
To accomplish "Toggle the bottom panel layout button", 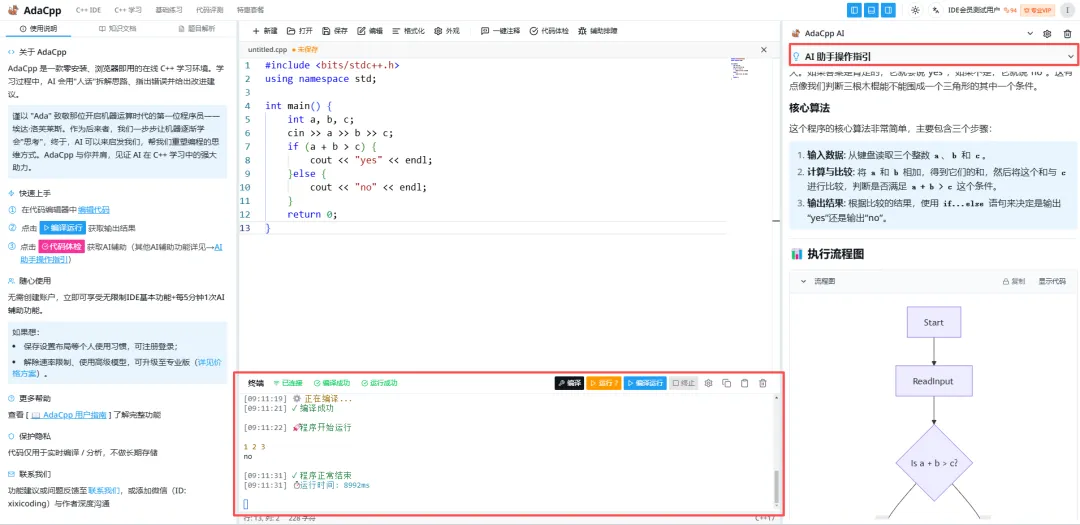I will pos(872,10).
